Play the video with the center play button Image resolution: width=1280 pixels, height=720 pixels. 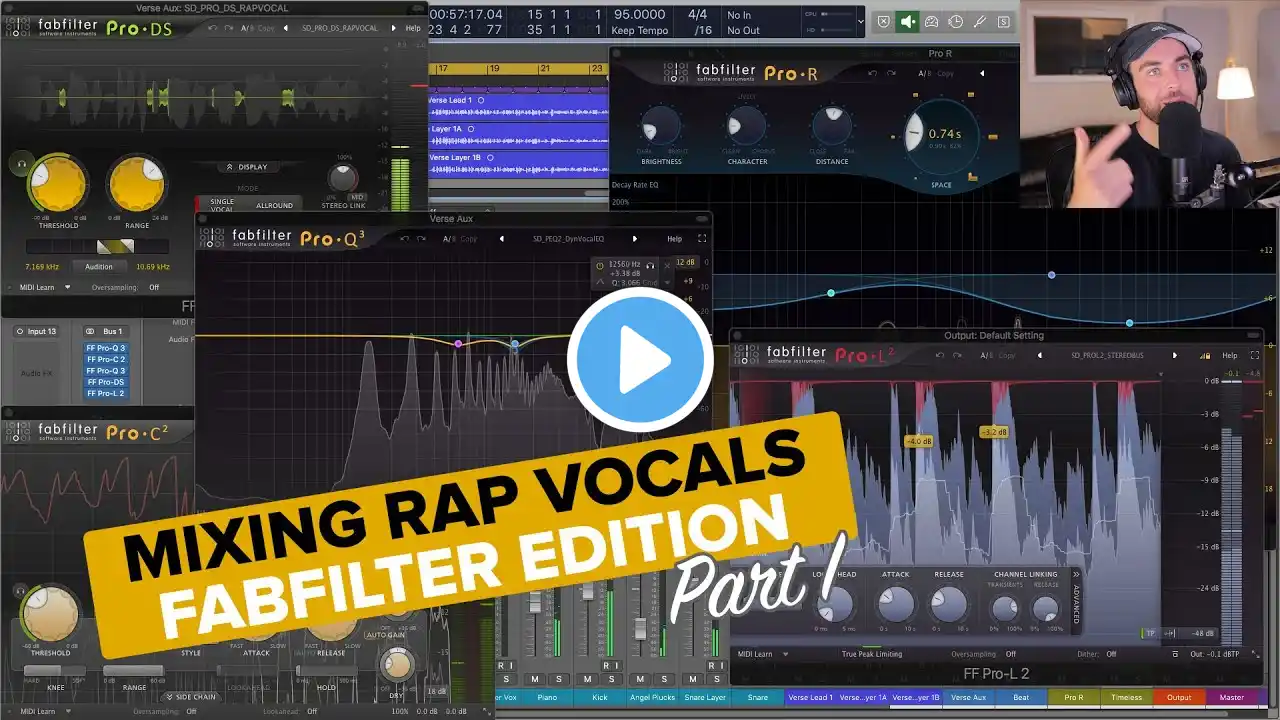click(x=640, y=360)
